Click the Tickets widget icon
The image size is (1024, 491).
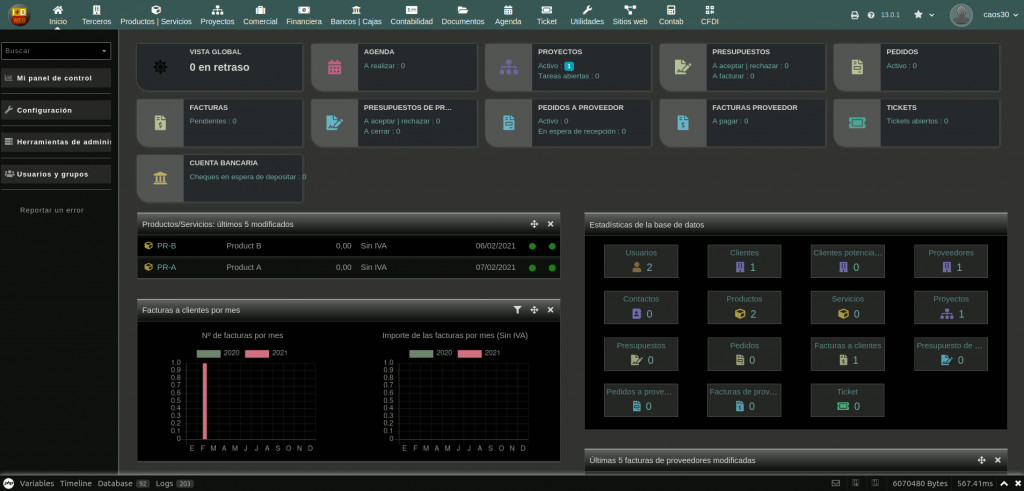857,122
